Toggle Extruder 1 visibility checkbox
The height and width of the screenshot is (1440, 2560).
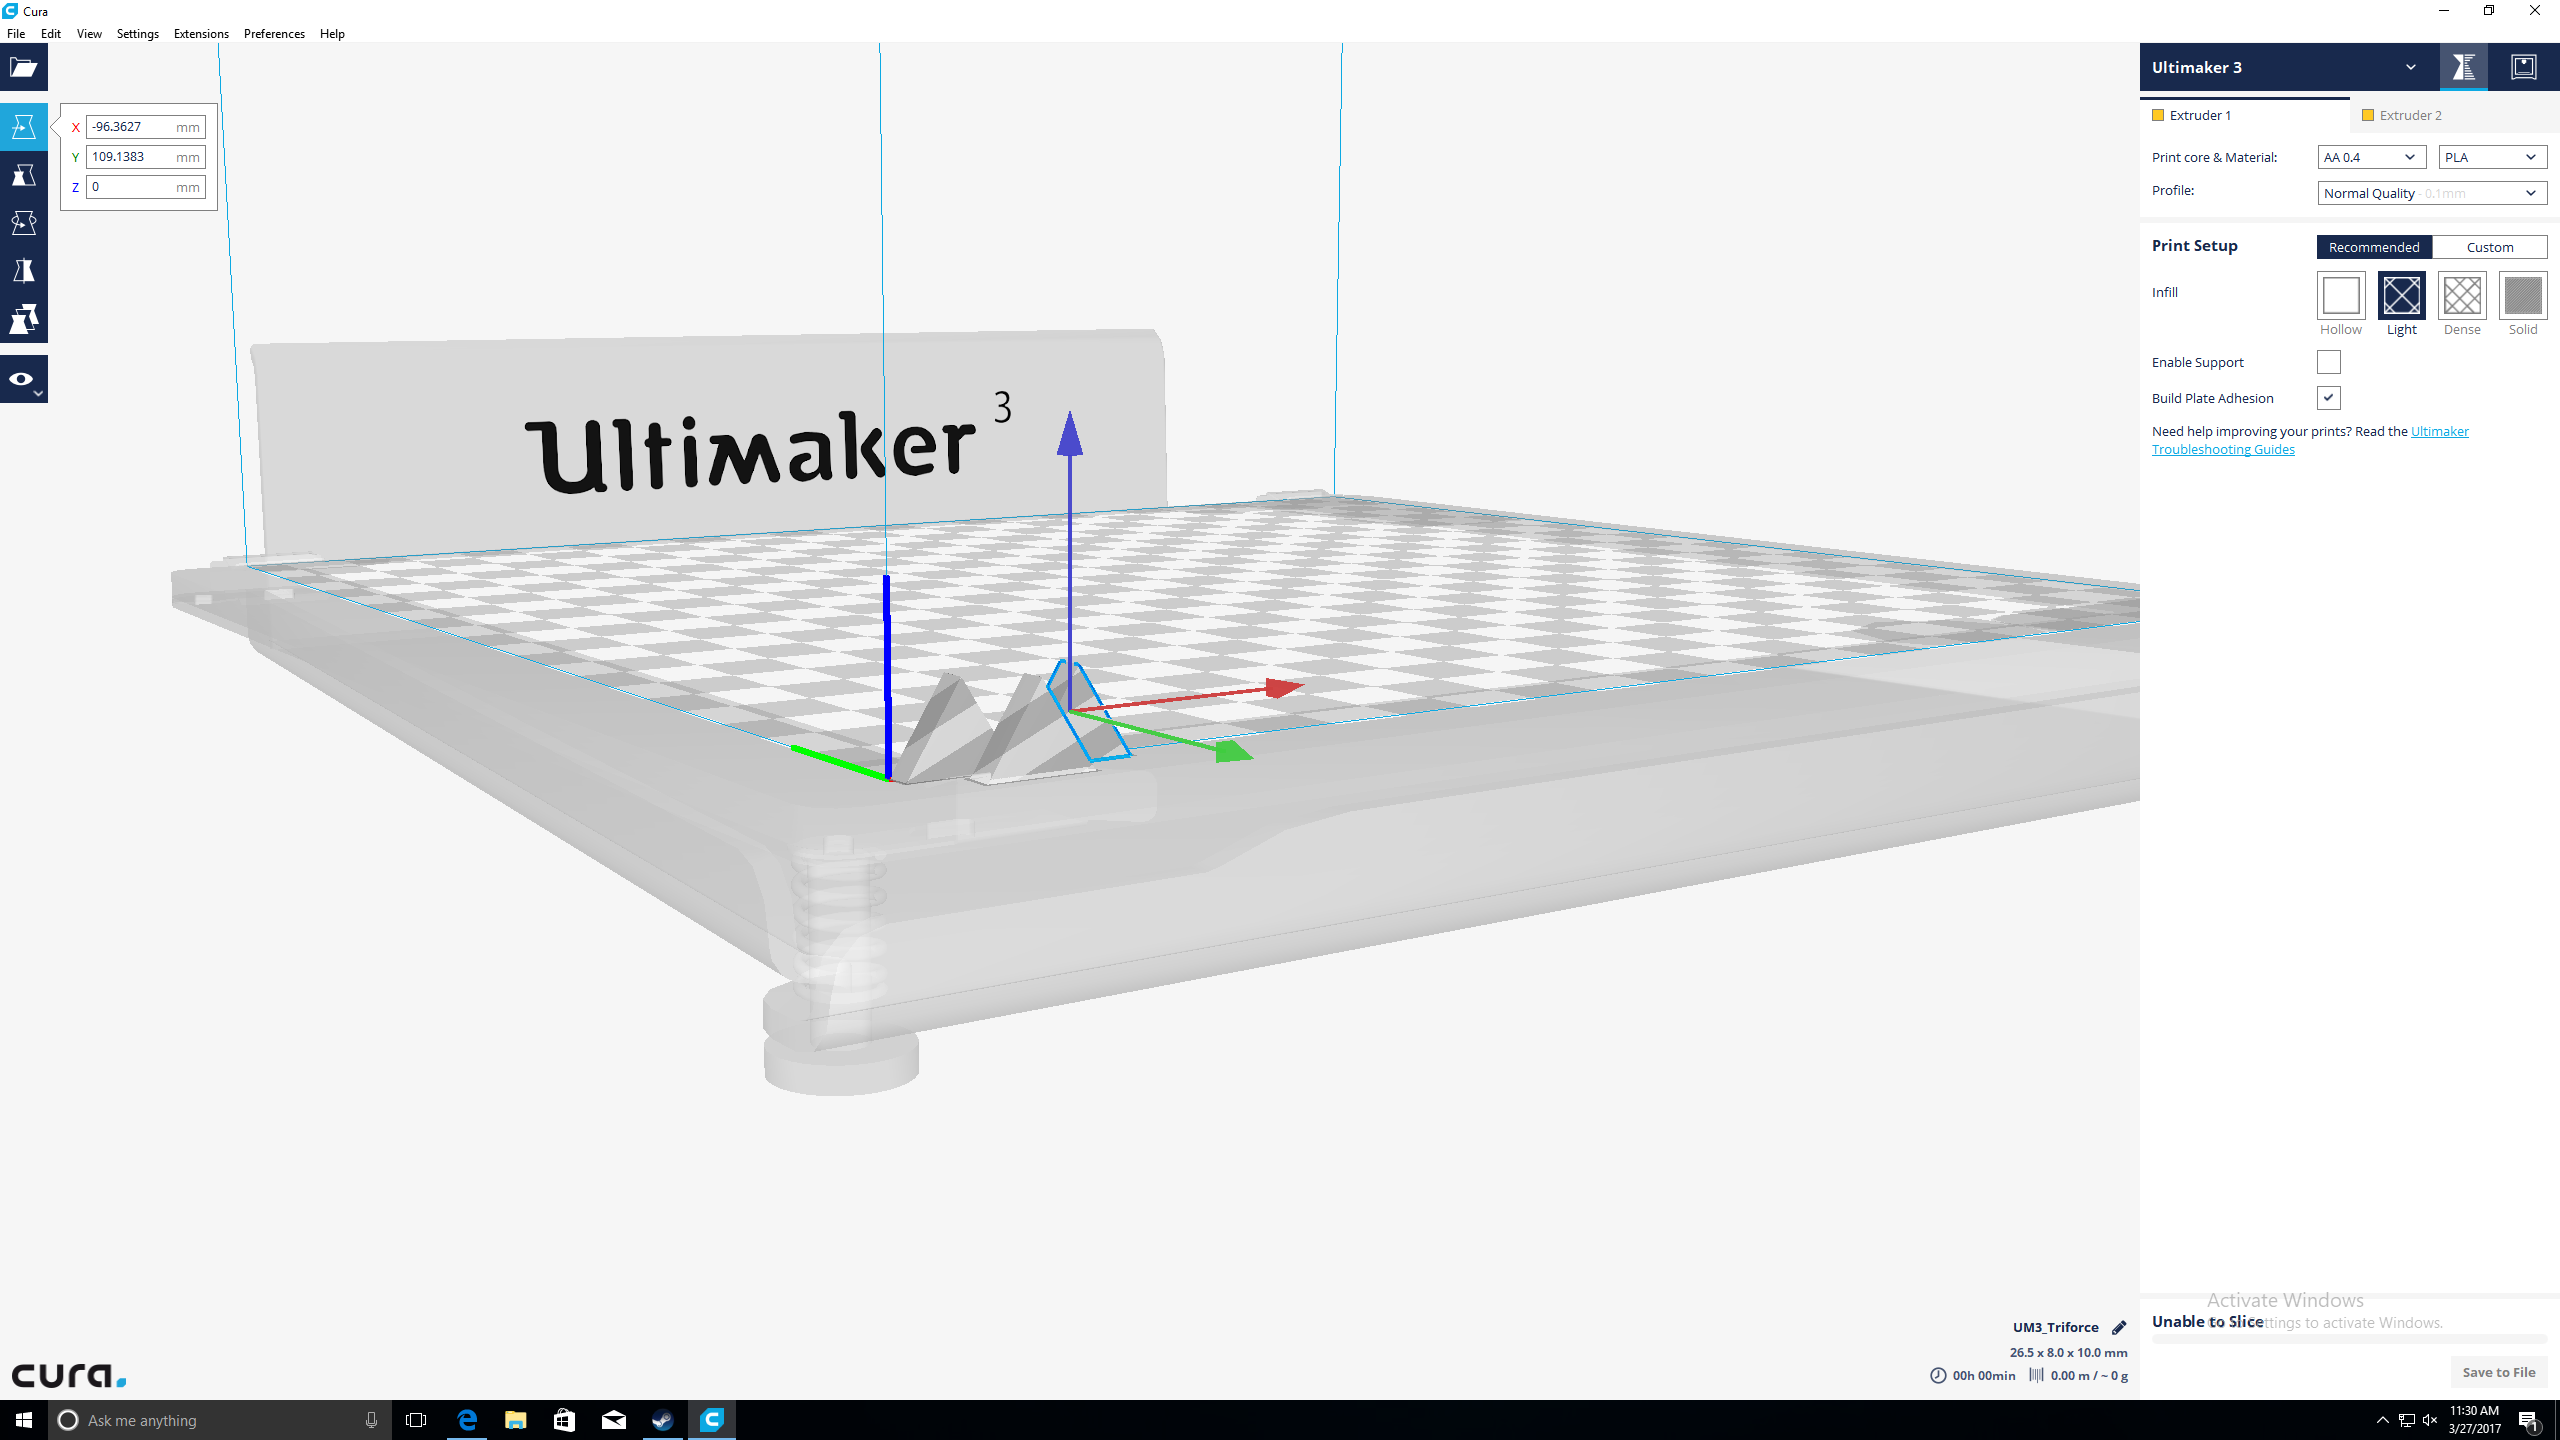pos(2159,114)
